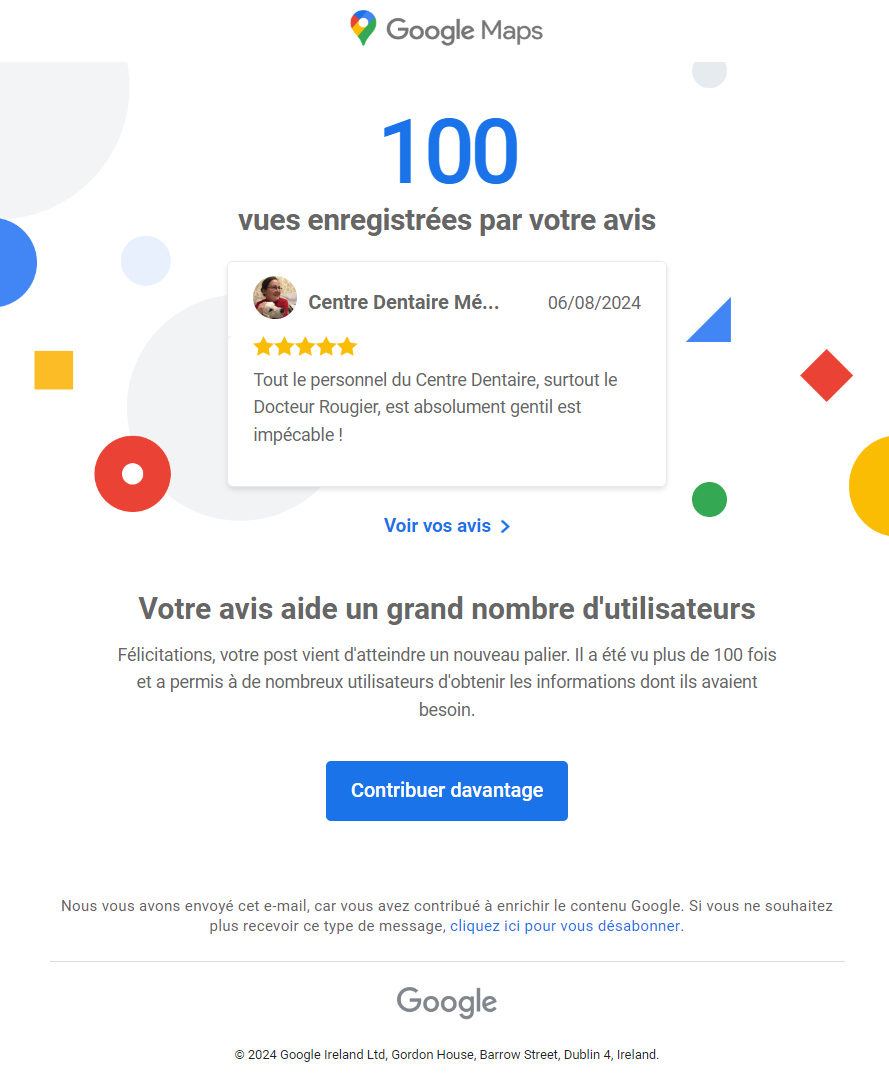Click the review text mentioning Docteur Rougier

click(x=435, y=407)
